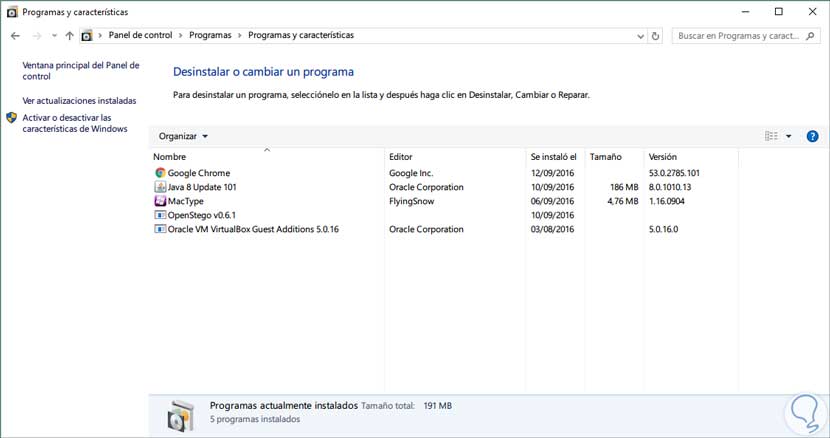Image resolution: width=830 pixels, height=438 pixels.
Task: Open help with the blue question mark icon
Action: click(x=812, y=136)
